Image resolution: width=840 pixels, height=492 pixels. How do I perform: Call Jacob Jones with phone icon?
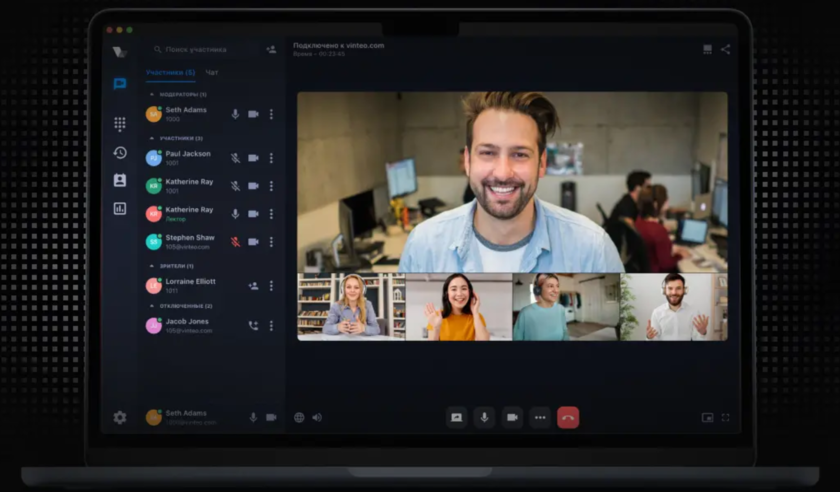253,325
